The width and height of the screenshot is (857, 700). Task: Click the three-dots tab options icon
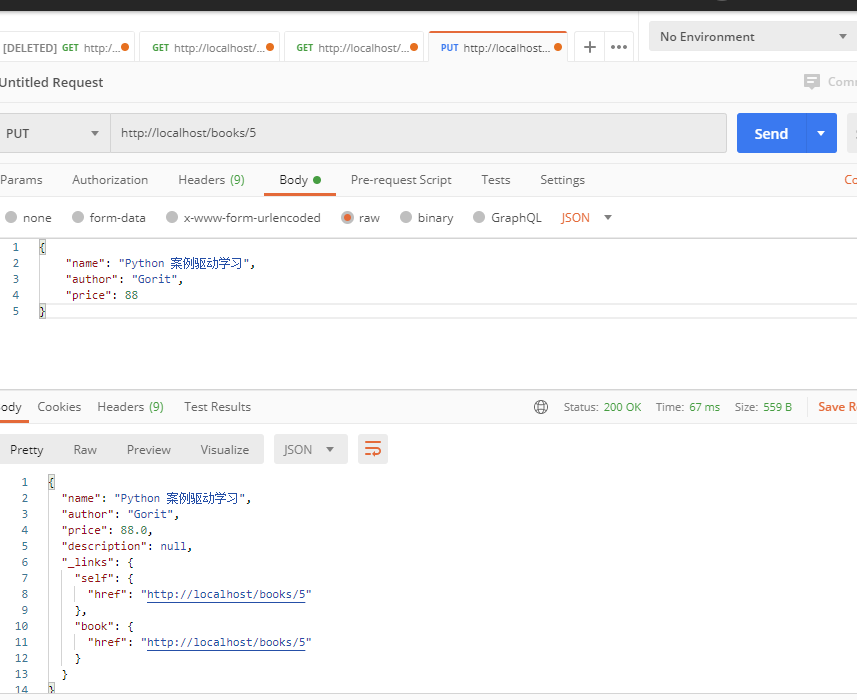(x=619, y=47)
